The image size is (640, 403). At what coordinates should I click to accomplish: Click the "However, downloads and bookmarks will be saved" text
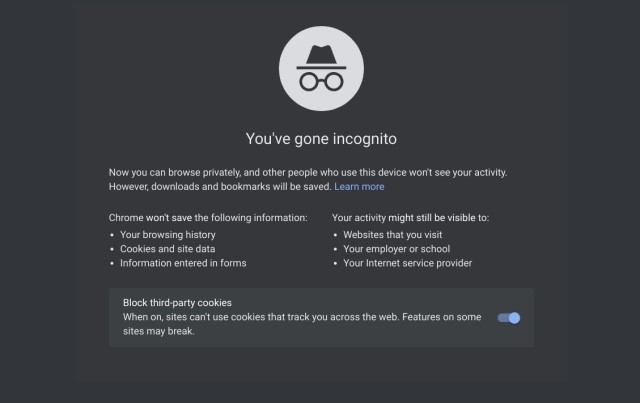tap(219, 187)
